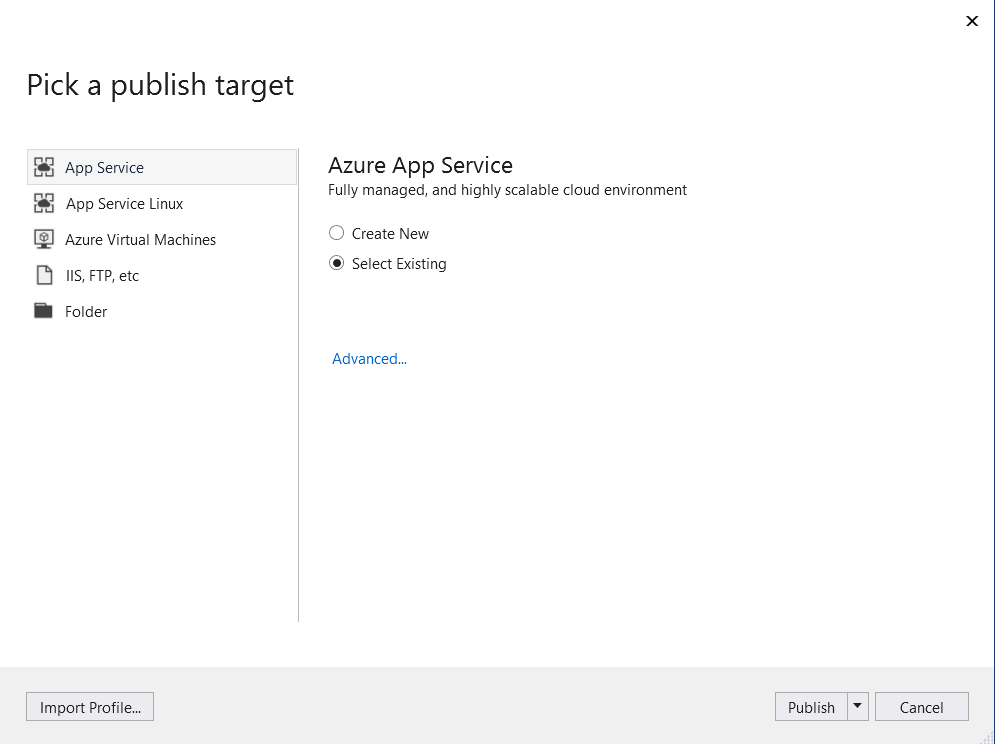Screen dimensions: 996x744
Task: Switch to the Azure Virtual Machines target
Action: coord(162,240)
